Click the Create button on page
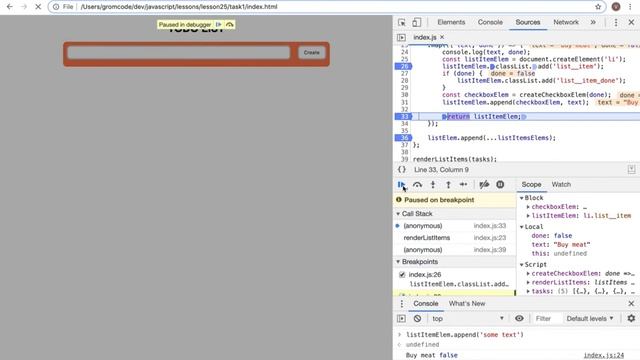 [x=311, y=53]
